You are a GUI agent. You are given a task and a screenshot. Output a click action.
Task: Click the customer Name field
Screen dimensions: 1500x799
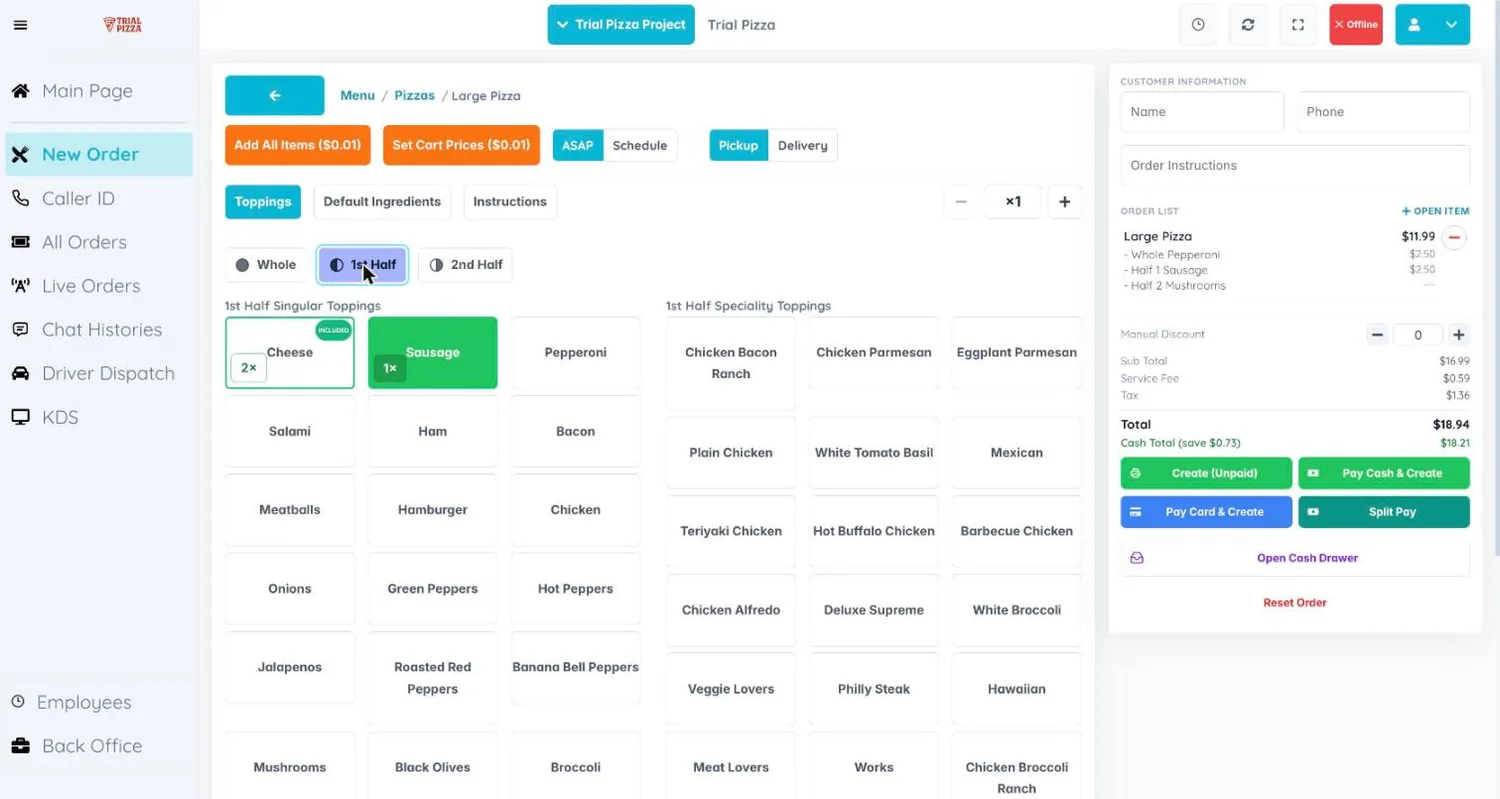click(x=1202, y=112)
